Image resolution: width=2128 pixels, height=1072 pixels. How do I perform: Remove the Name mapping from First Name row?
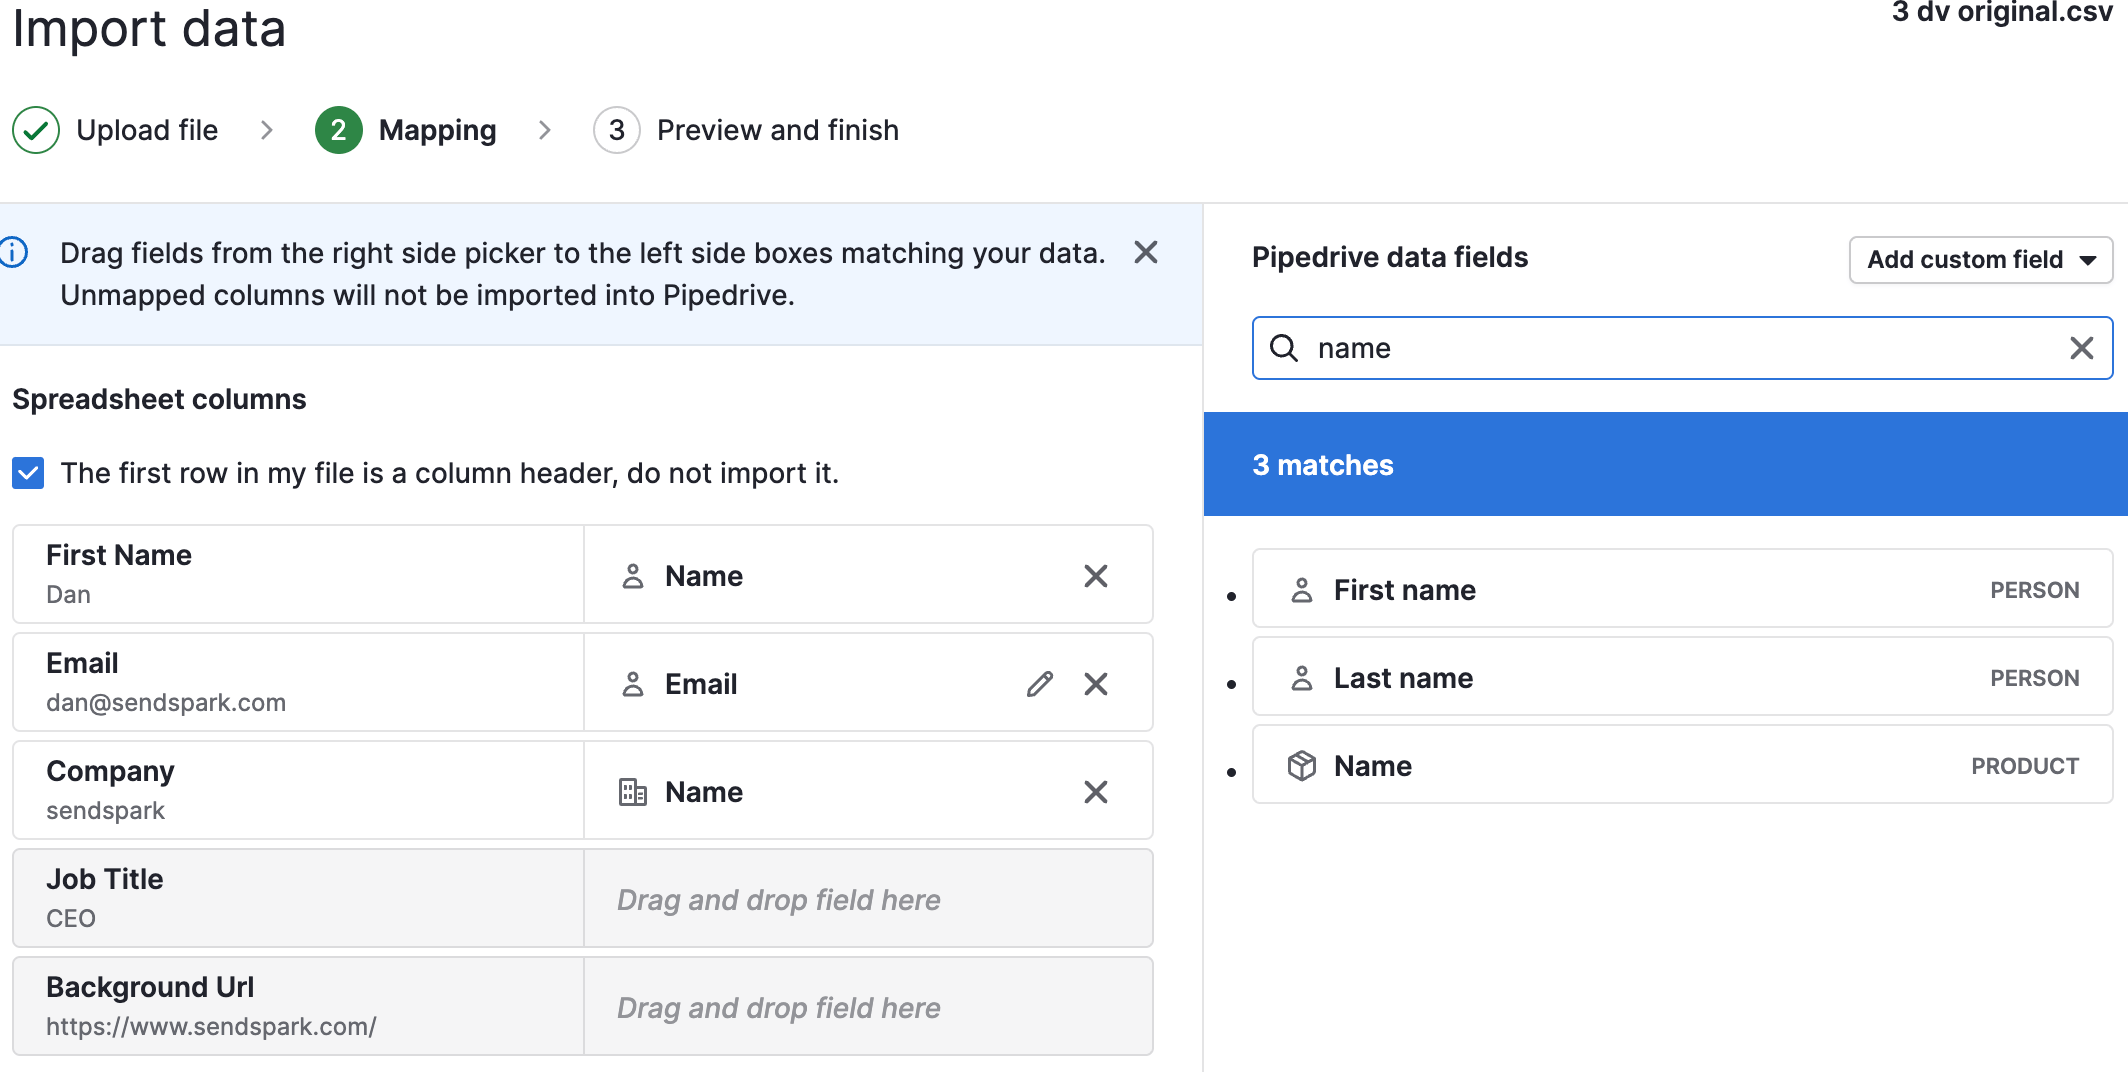click(1096, 576)
